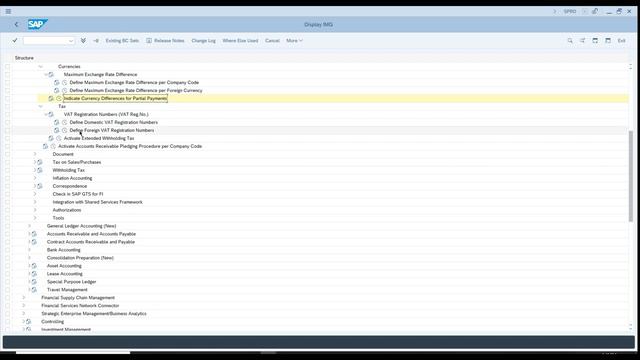Execute activity Exchange Rate Difference per Foreign Currency
The image size is (640, 360).
[64, 90]
